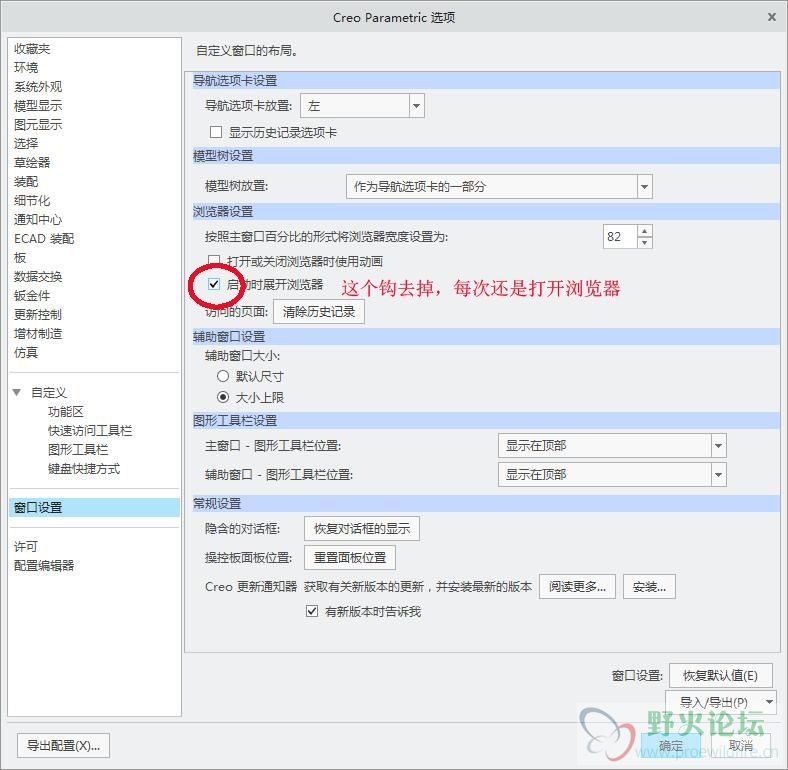Open 键盘快捷方式 settings
This screenshot has width=788, height=770.
click(84, 468)
